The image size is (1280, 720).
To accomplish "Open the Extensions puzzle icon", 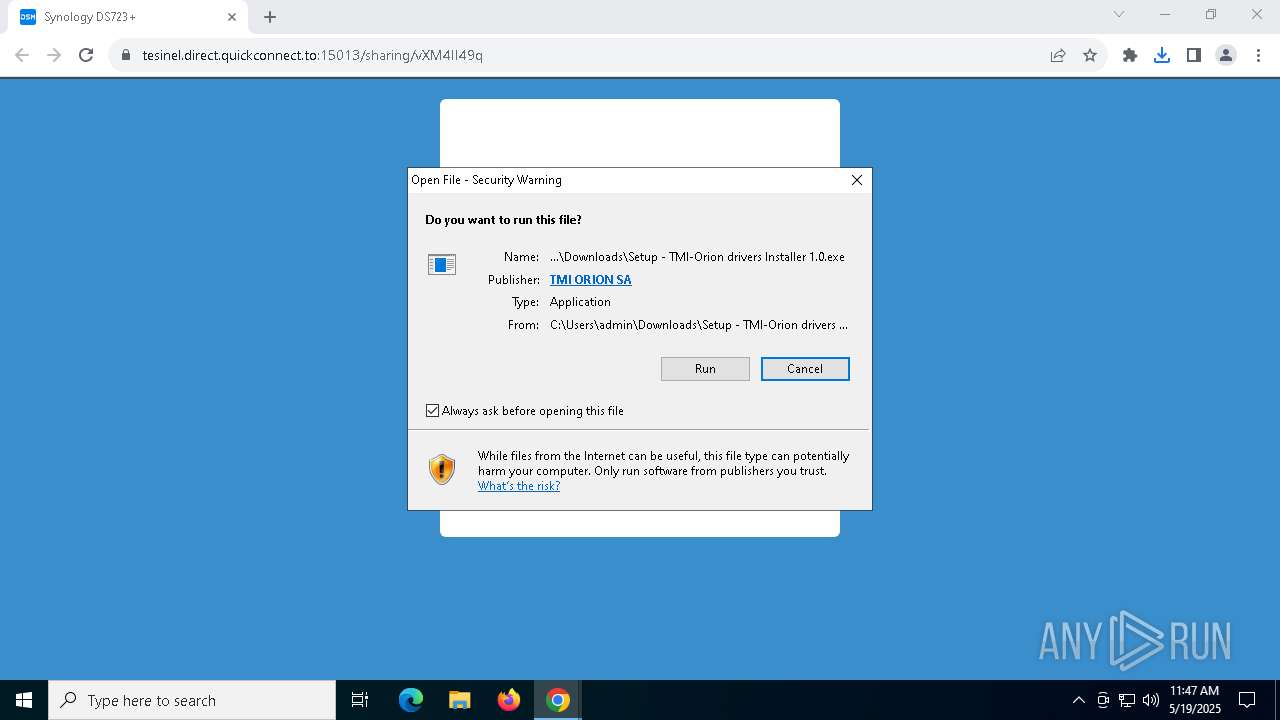I will coord(1130,55).
